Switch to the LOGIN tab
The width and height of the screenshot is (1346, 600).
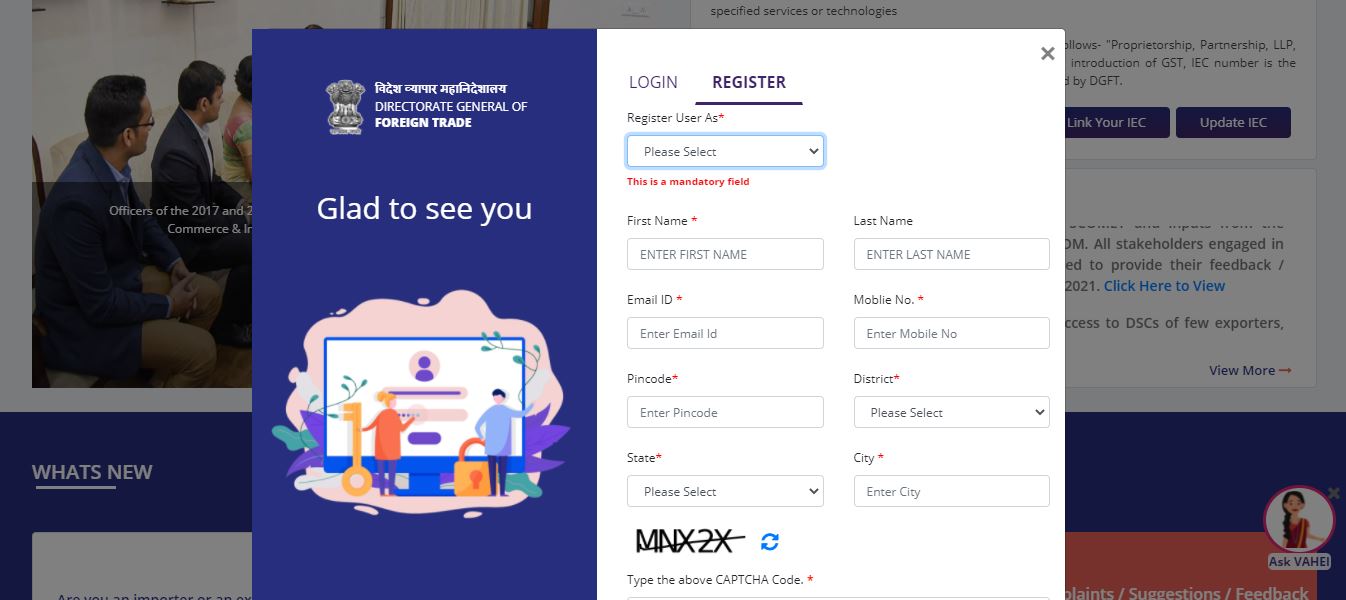(653, 82)
